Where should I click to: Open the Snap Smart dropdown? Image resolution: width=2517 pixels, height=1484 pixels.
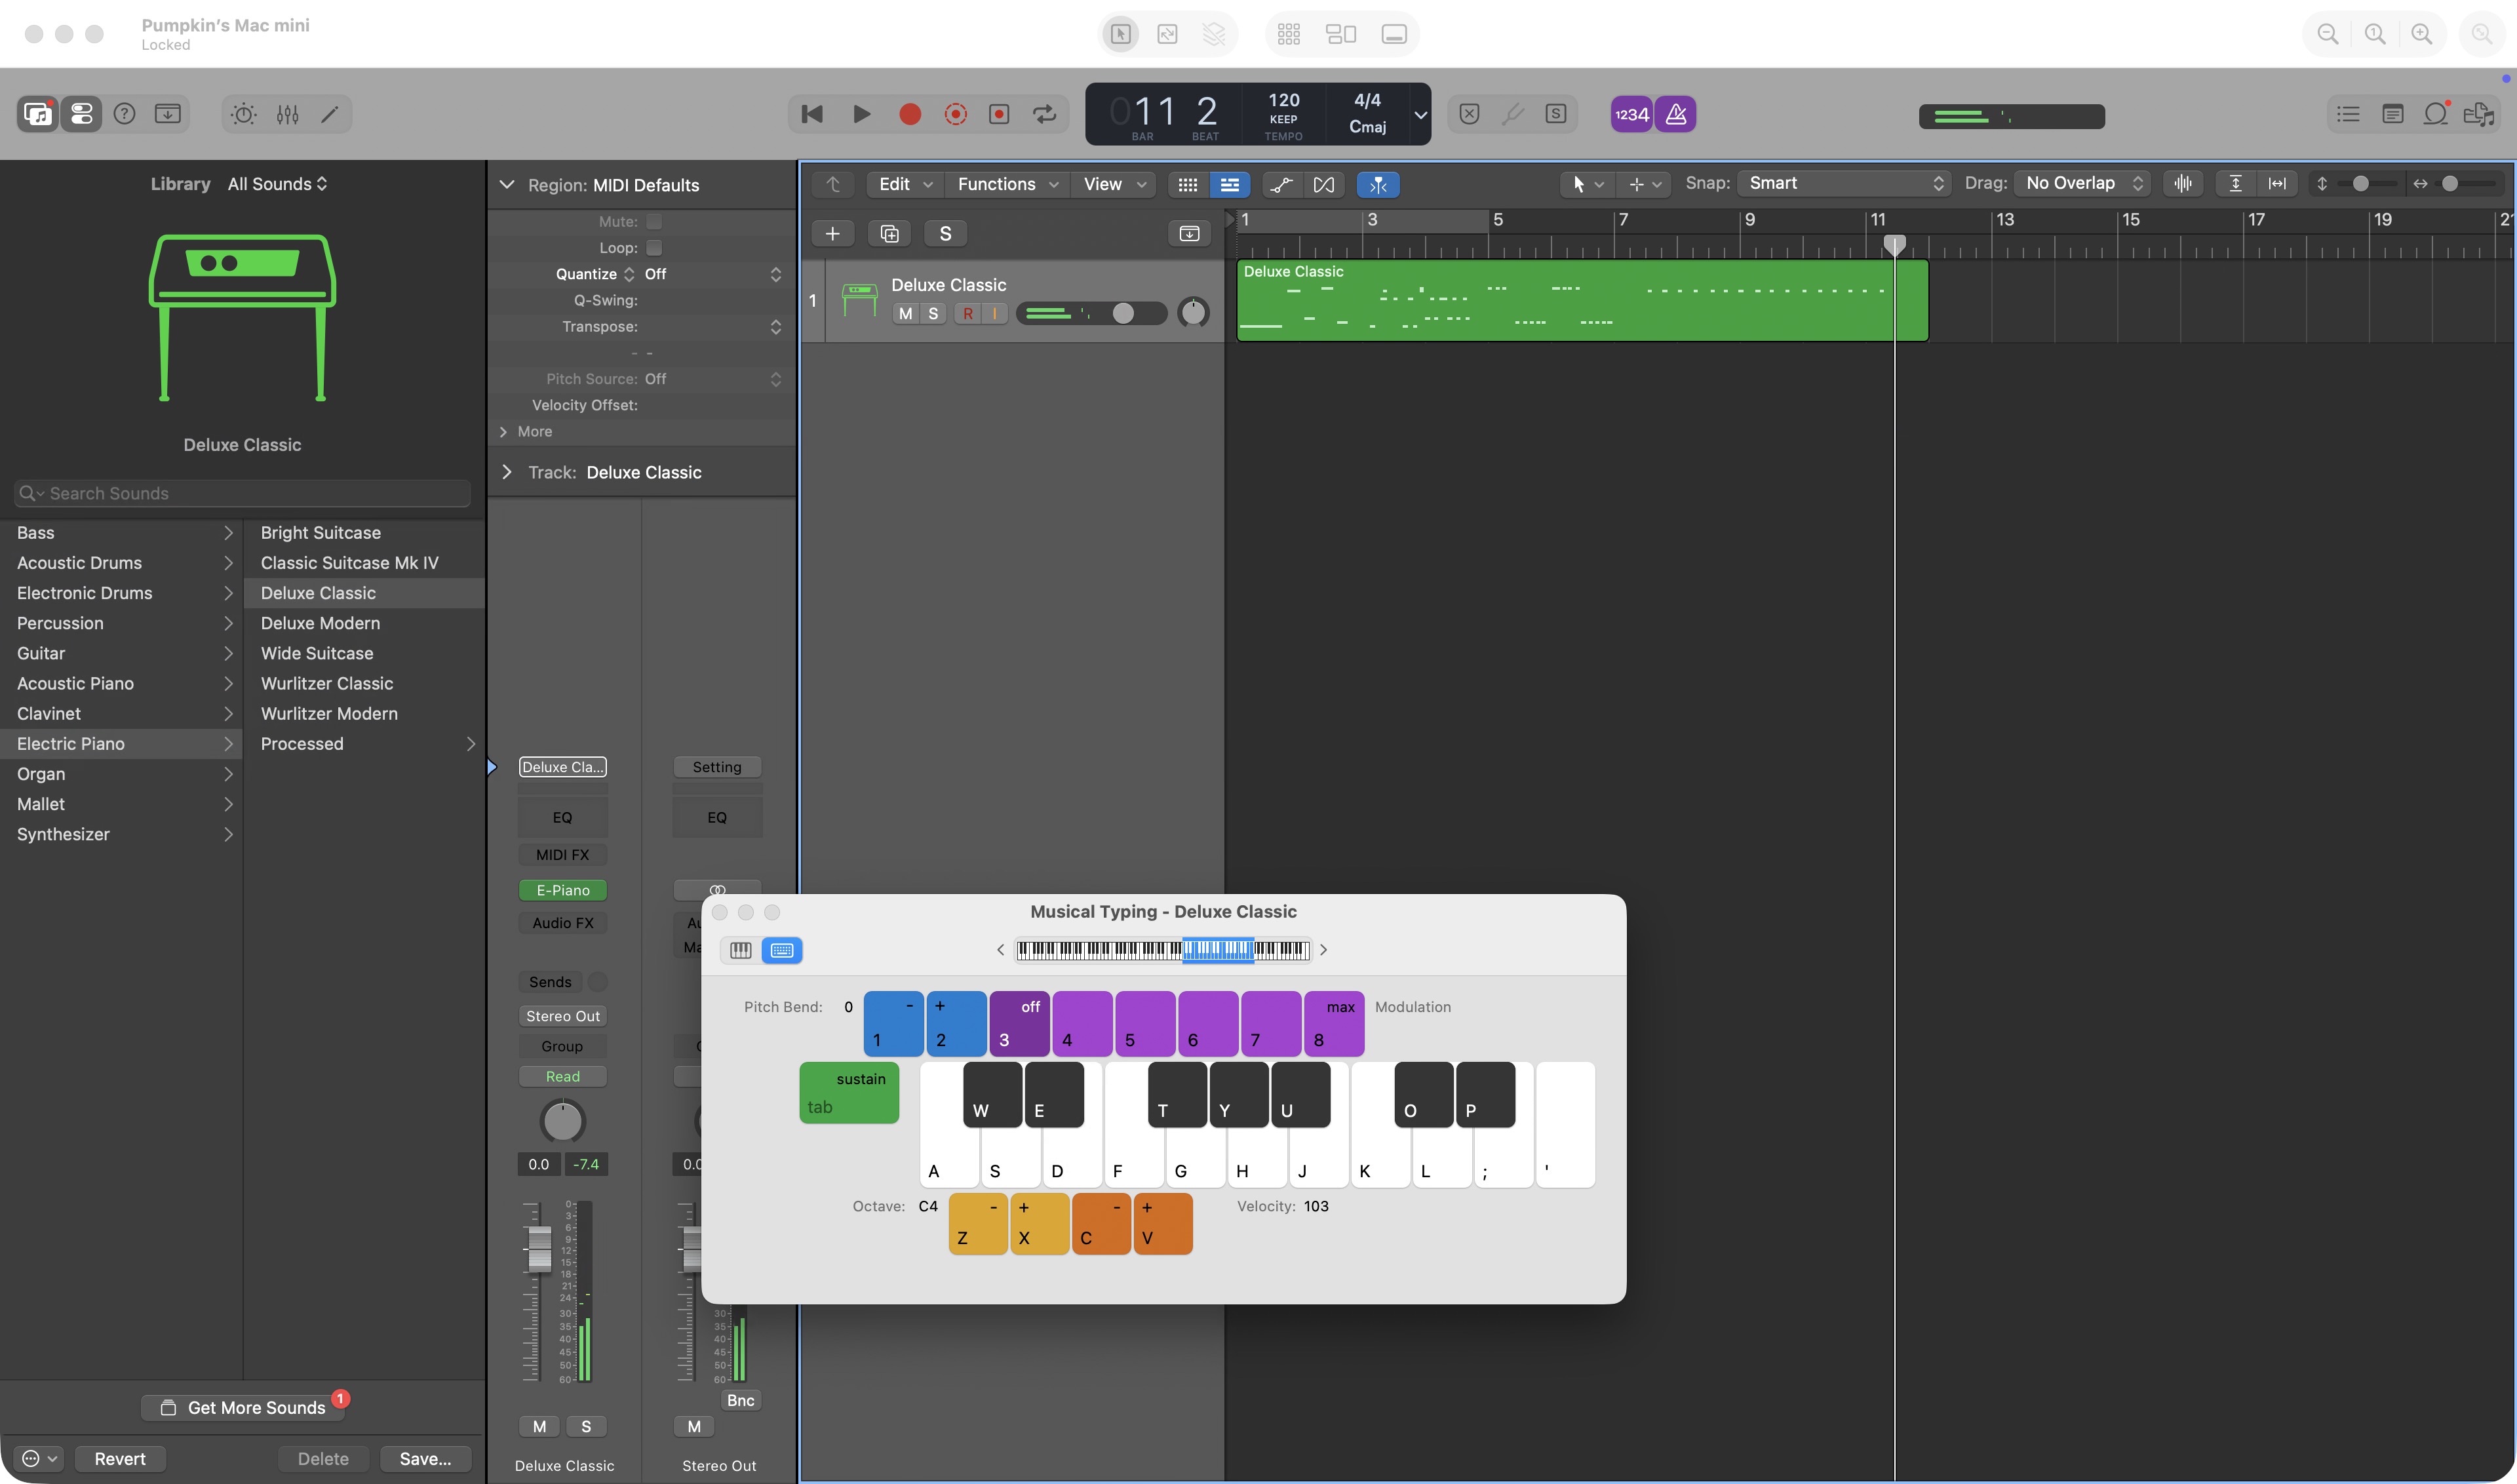(x=1845, y=184)
